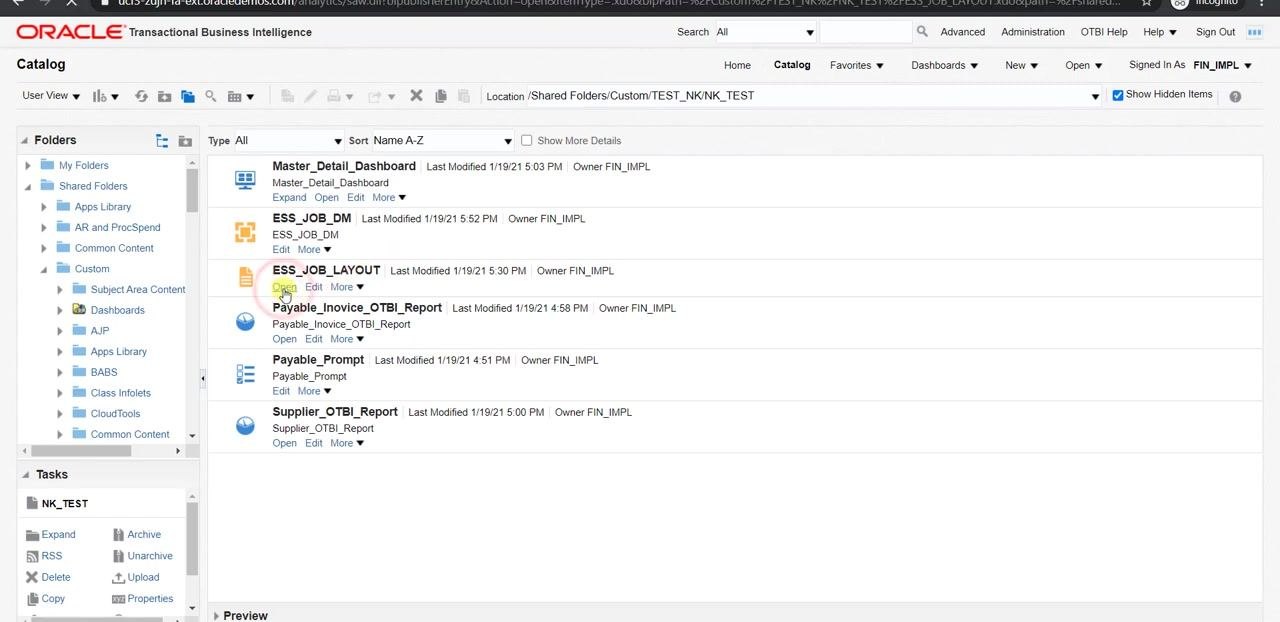
Task: Click the top Search input field
Action: click(x=865, y=32)
